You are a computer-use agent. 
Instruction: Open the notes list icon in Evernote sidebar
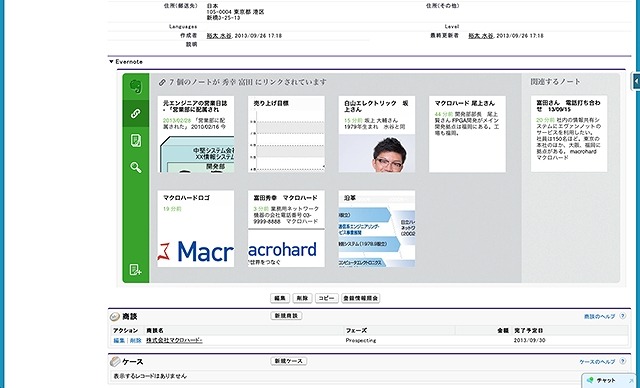[x=136, y=141]
